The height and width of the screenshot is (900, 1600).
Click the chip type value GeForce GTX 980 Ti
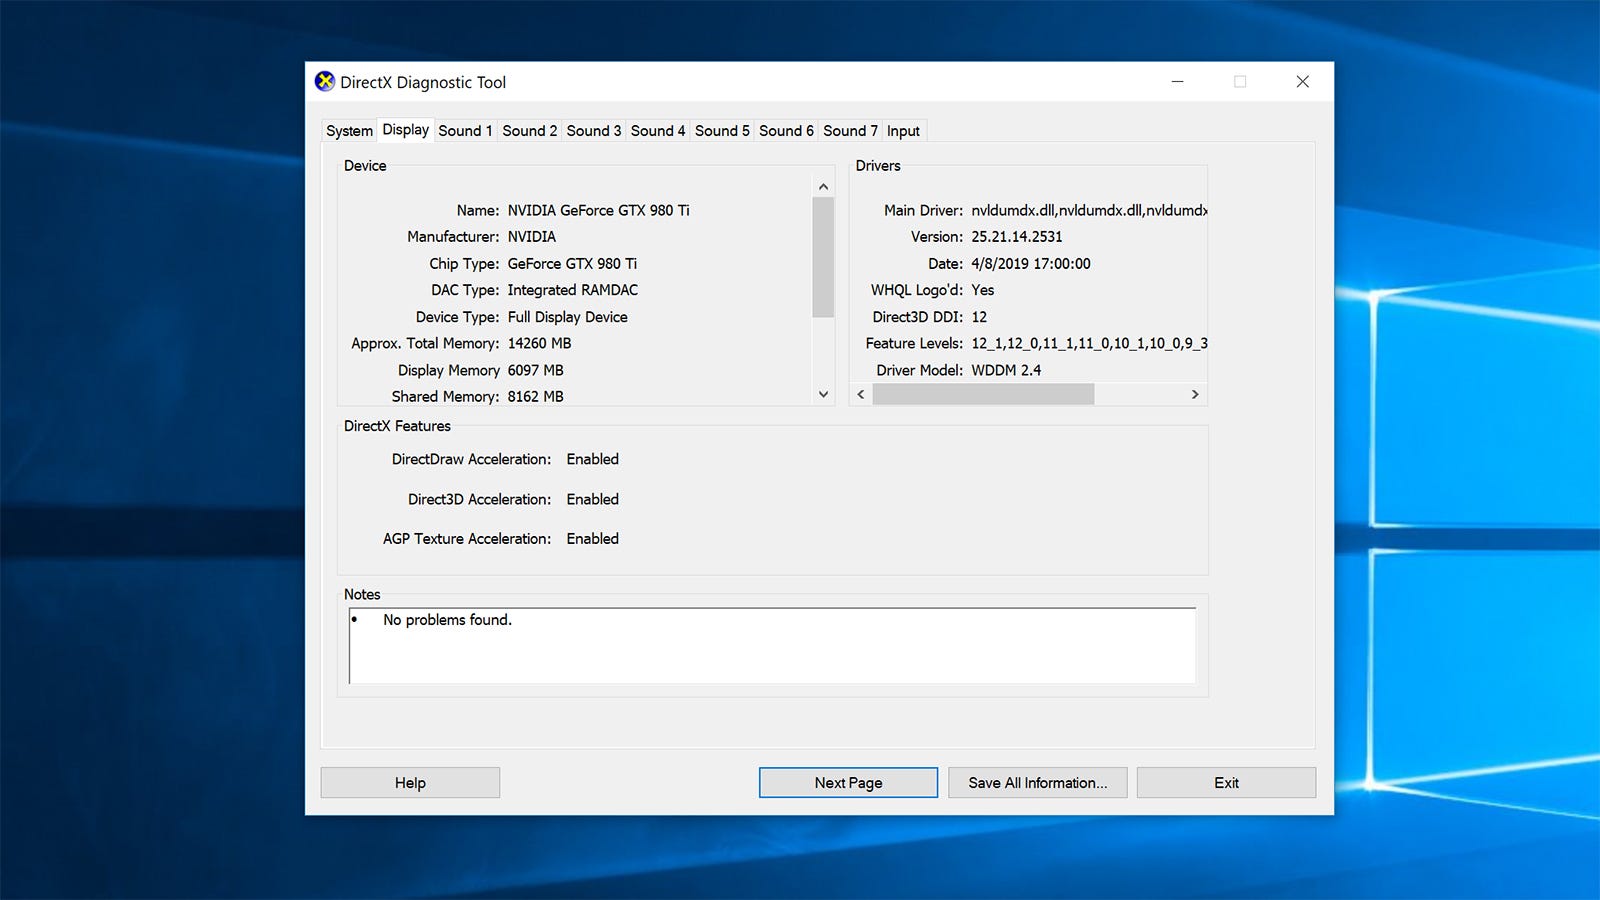tap(572, 264)
